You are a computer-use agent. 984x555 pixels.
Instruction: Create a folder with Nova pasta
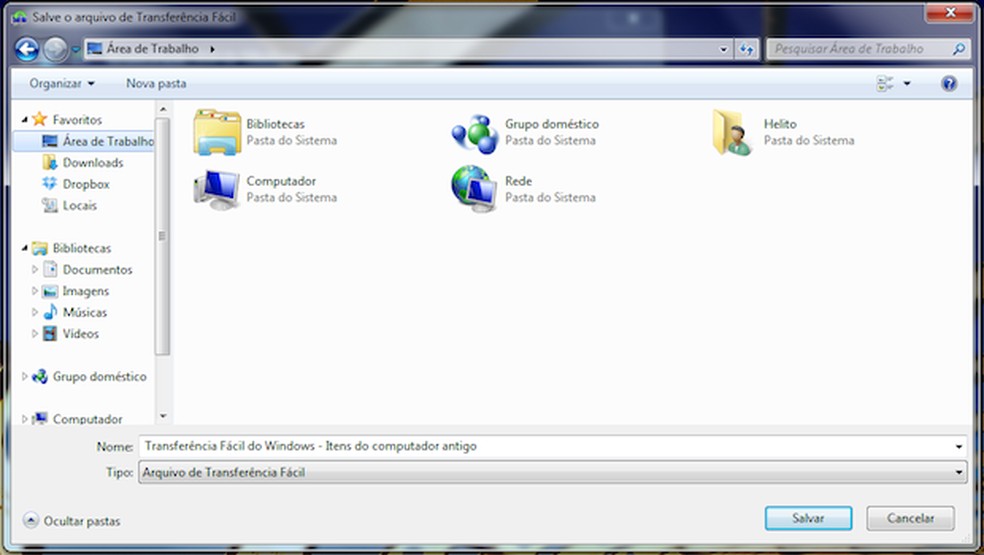pyautogui.click(x=156, y=84)
